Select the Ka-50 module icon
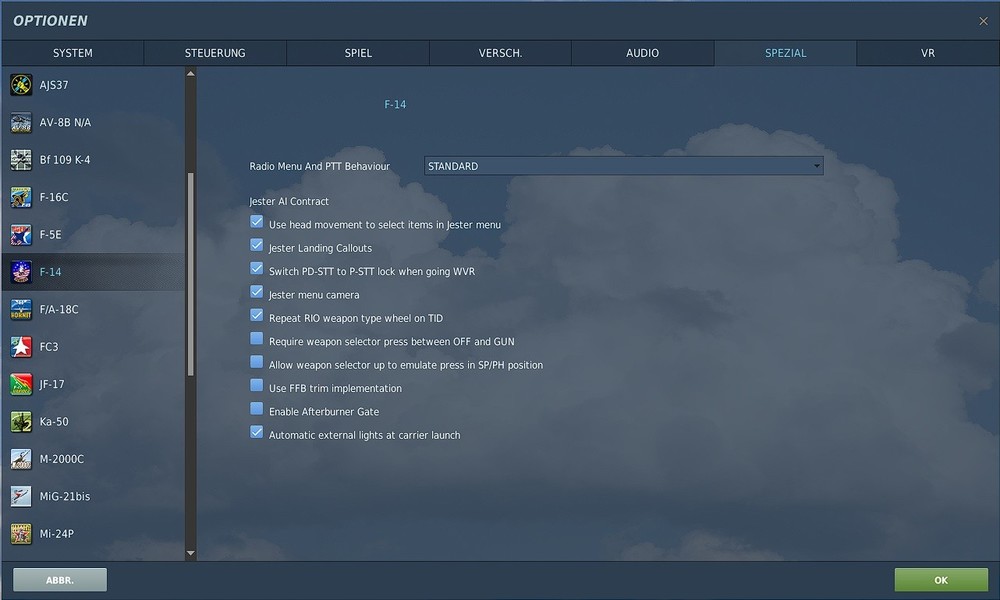 21,421
